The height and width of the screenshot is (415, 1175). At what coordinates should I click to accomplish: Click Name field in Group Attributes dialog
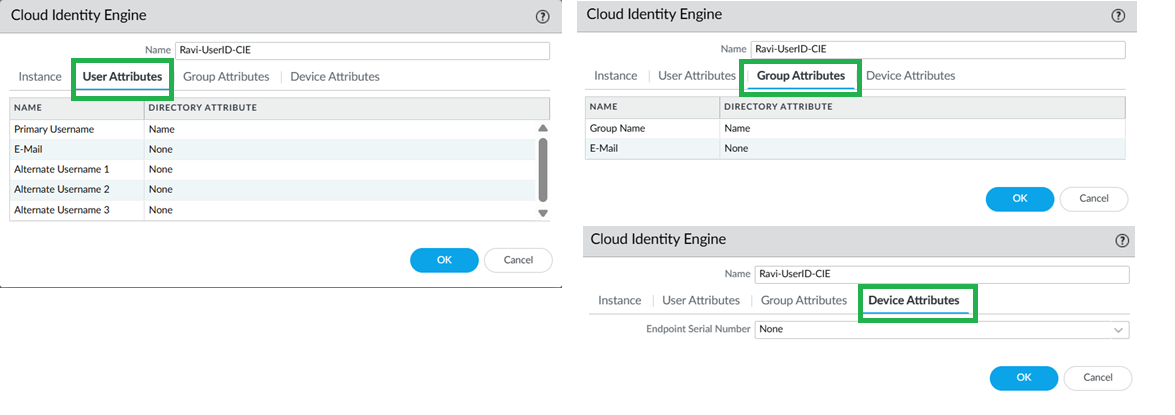(938, 50)
